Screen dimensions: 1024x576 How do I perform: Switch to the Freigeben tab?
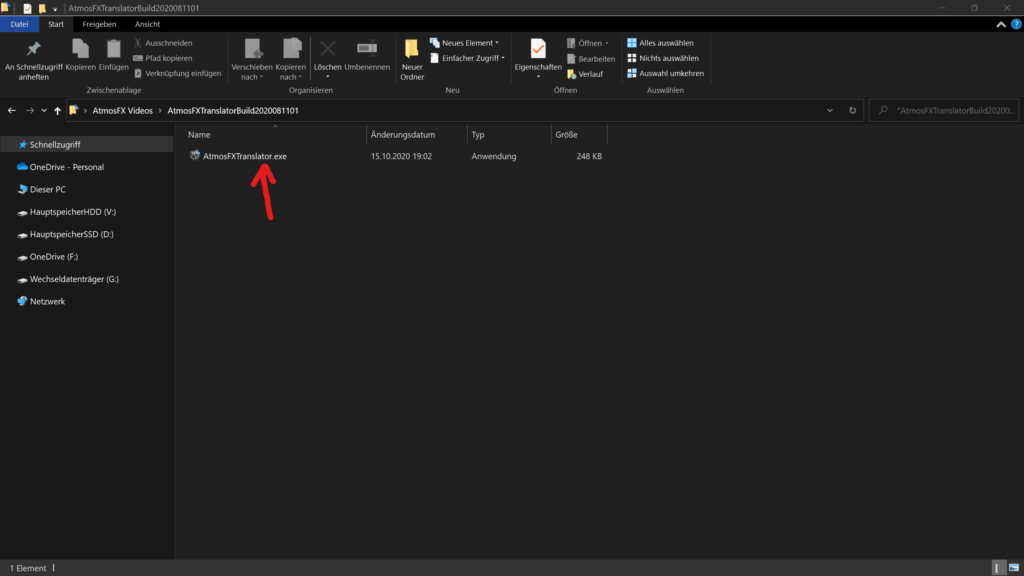pos(99,24)
